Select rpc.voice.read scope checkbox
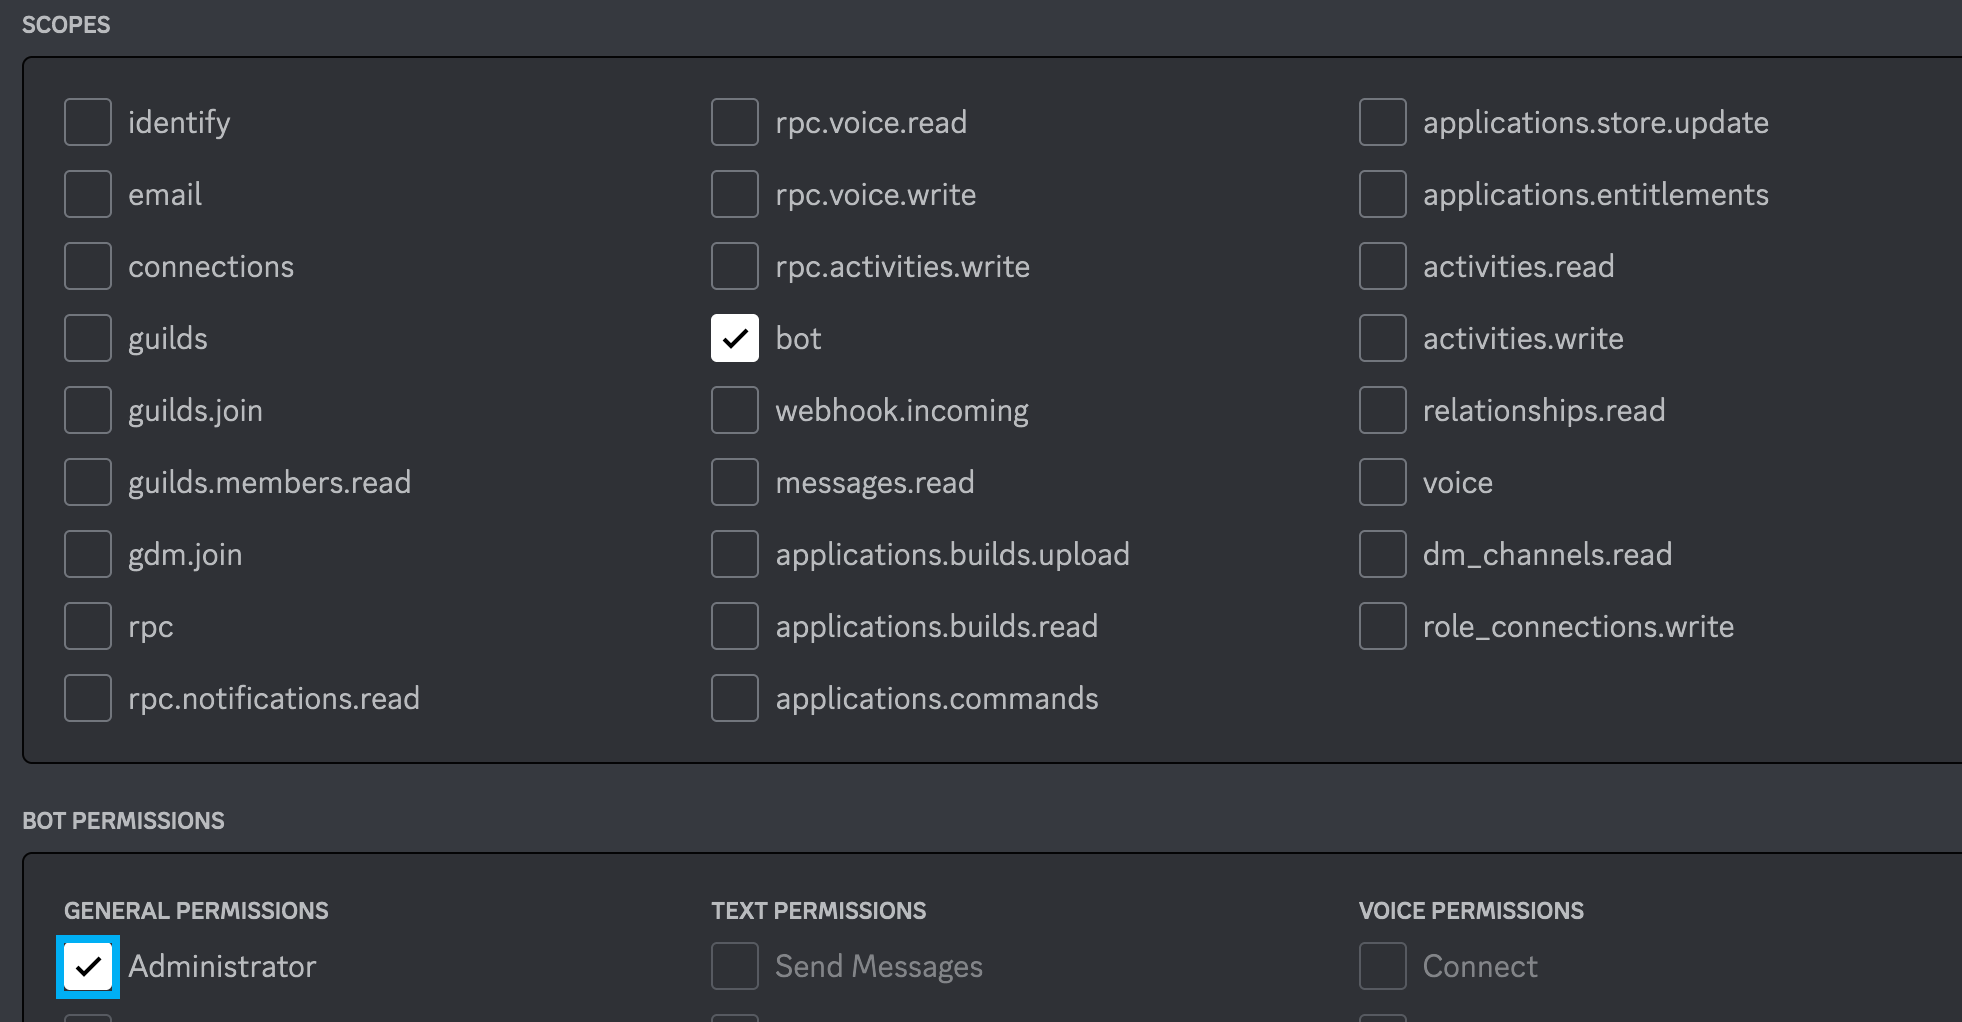The height and width of the screenshot is (1022, 1962). 735,122
